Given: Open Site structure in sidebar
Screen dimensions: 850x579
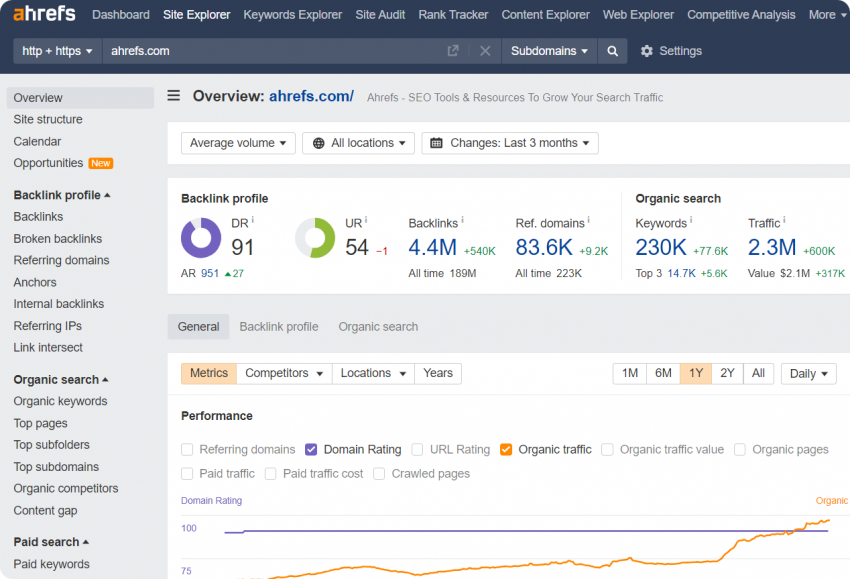Looking at the screenshot, I should 48,119.
